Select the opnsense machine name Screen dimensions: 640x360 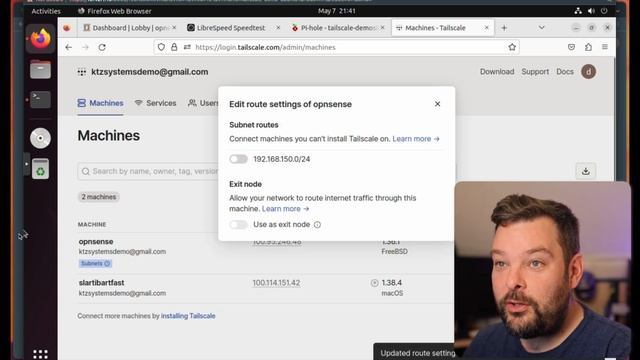96,242
